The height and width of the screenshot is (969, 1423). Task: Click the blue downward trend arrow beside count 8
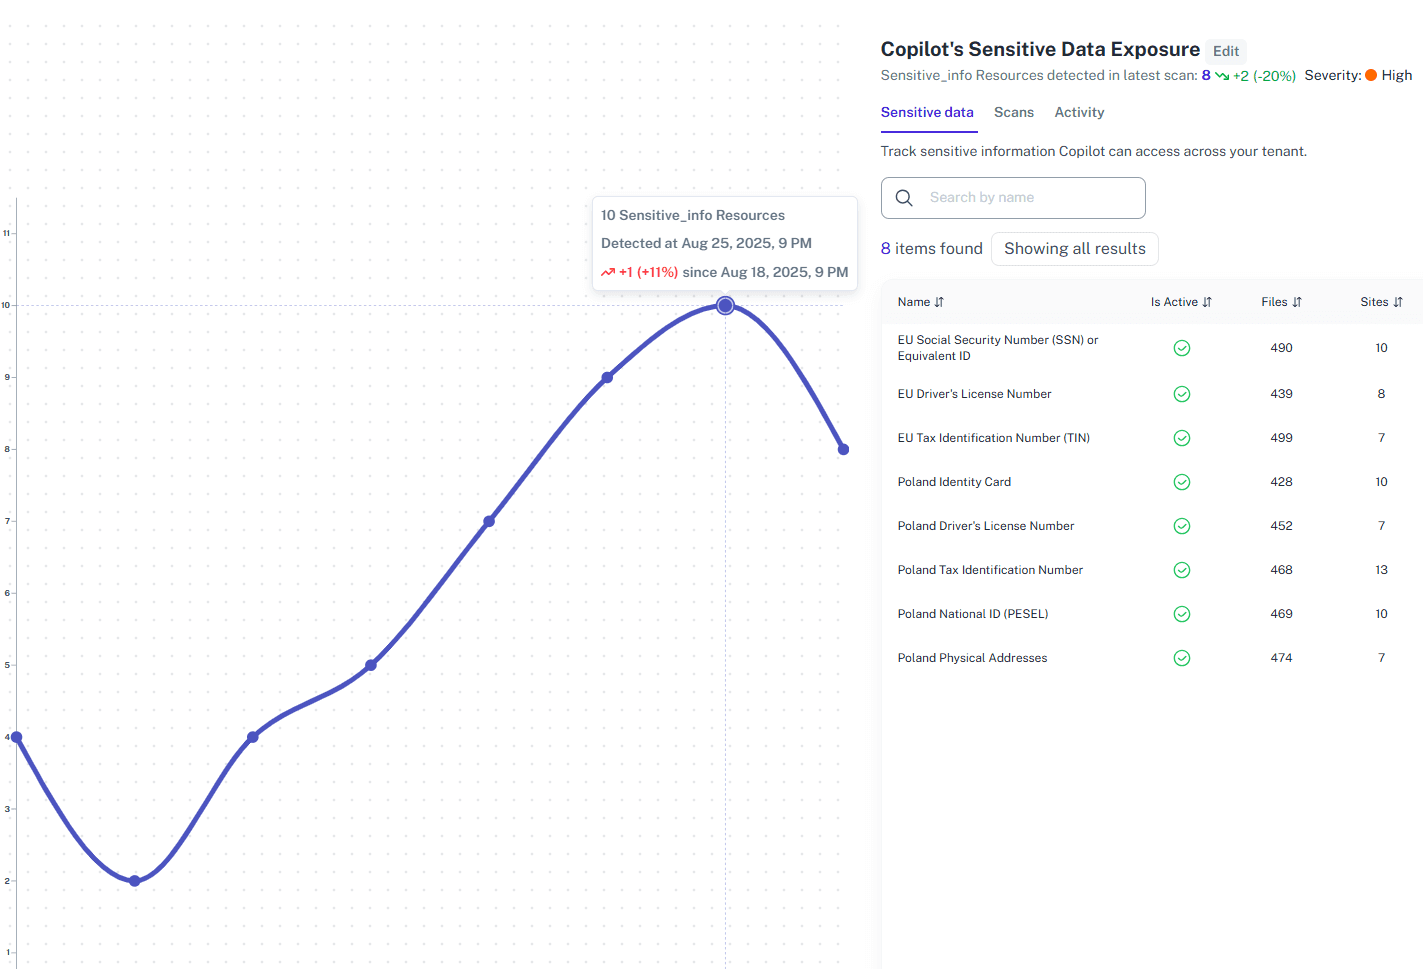1221,75
